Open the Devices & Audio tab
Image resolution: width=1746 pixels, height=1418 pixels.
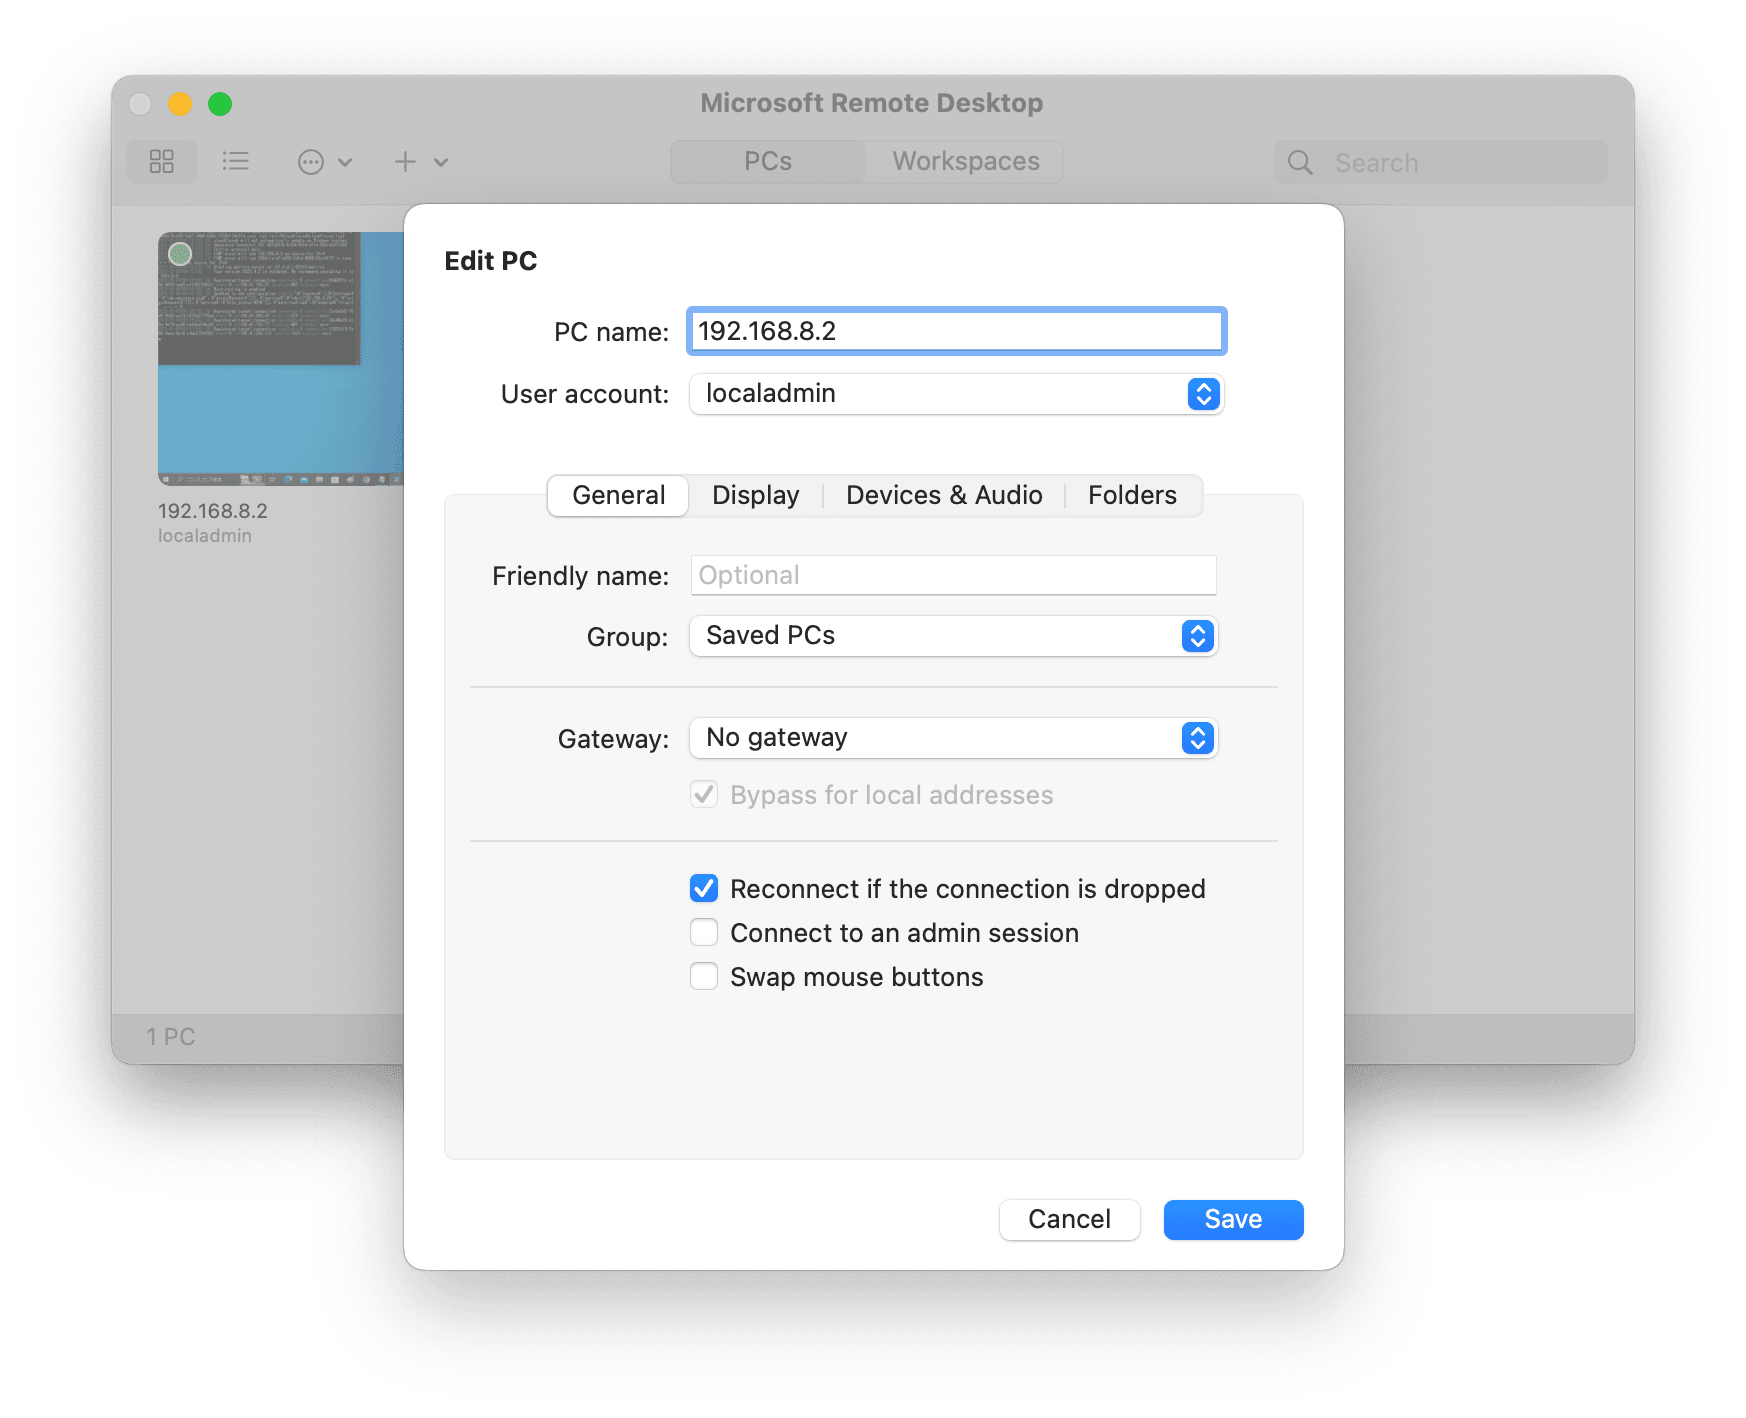pos(944,495)
